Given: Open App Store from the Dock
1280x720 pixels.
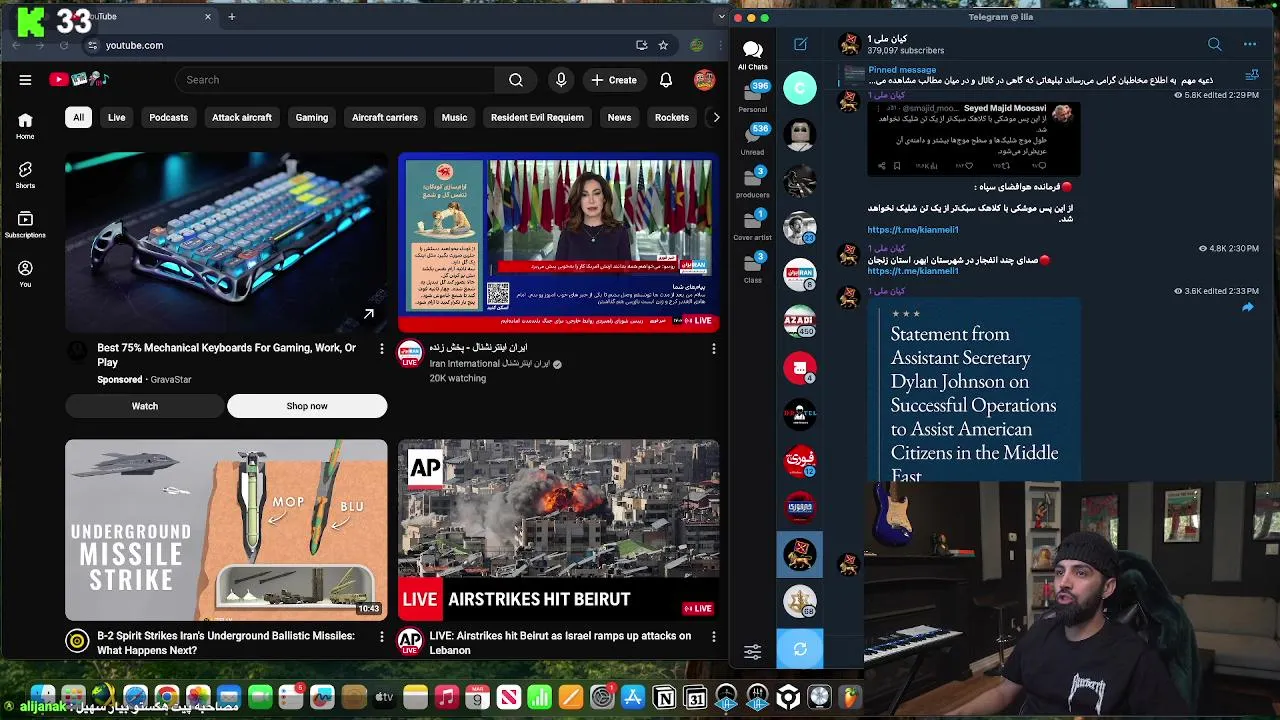Looking at the screenshot, I should [633, 697].
